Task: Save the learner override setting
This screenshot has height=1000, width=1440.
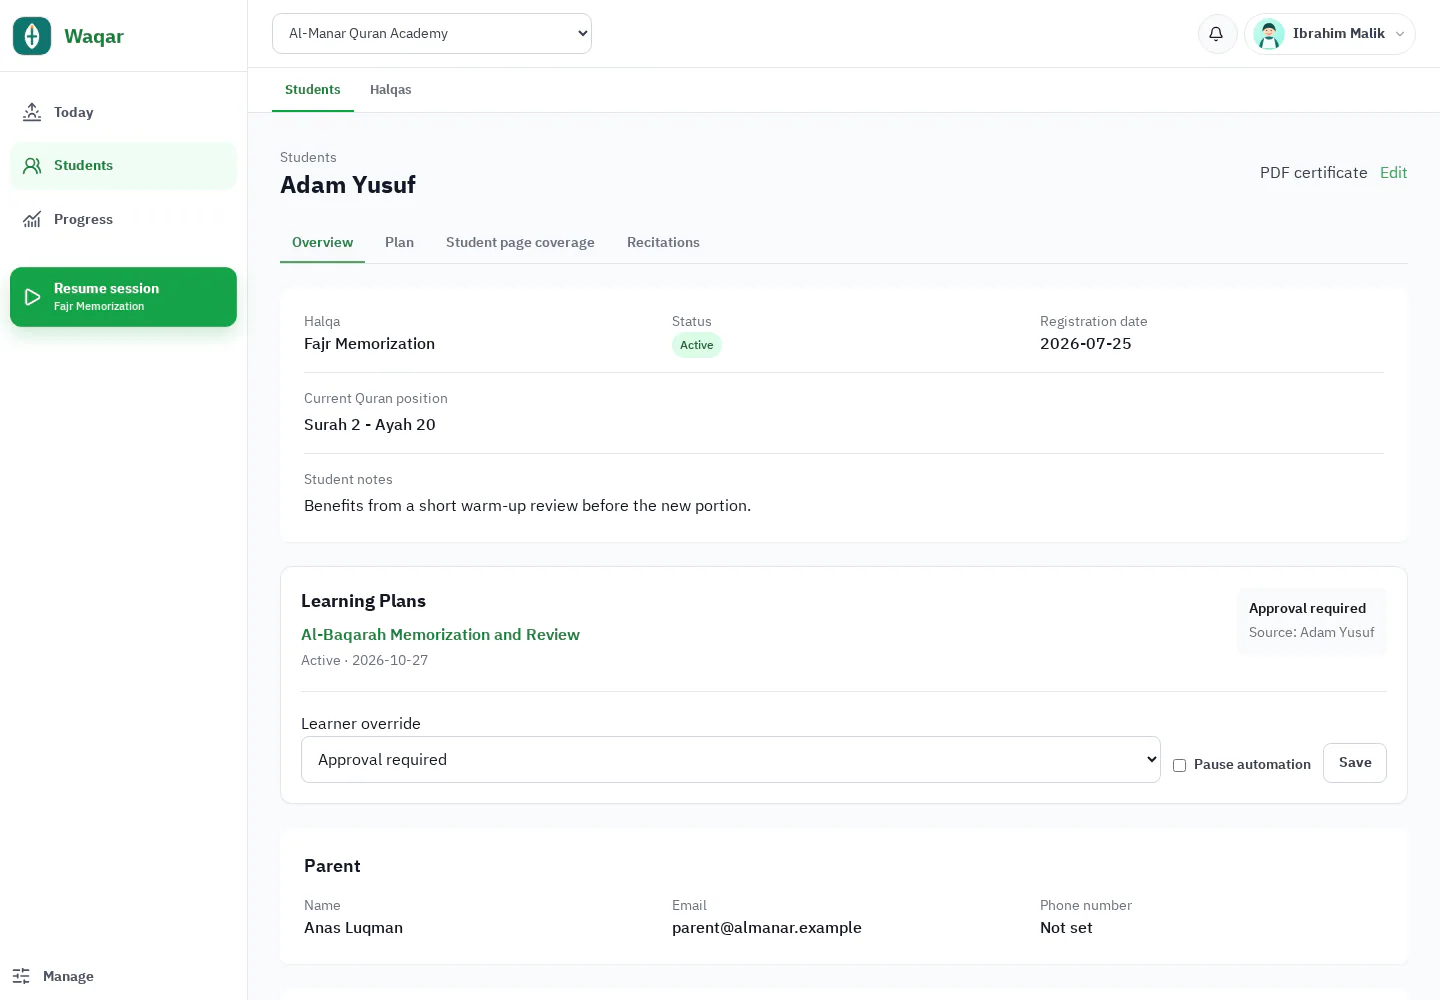Action: 1355,763
